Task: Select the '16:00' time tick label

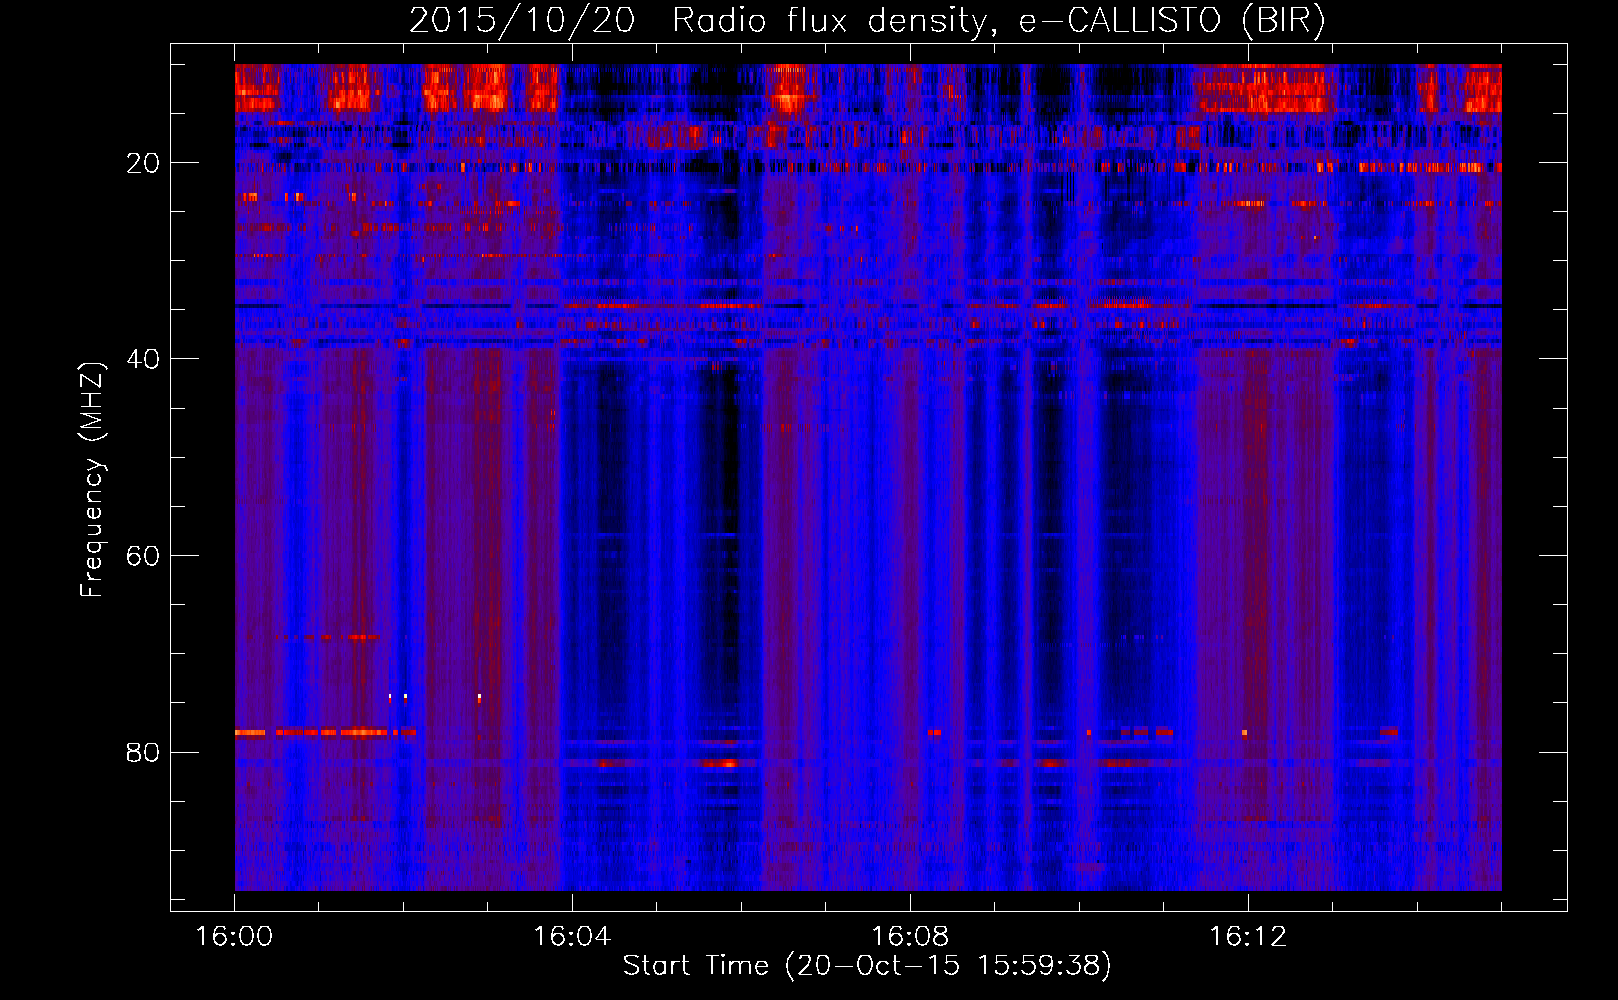Action: click(x=234, y=937)
